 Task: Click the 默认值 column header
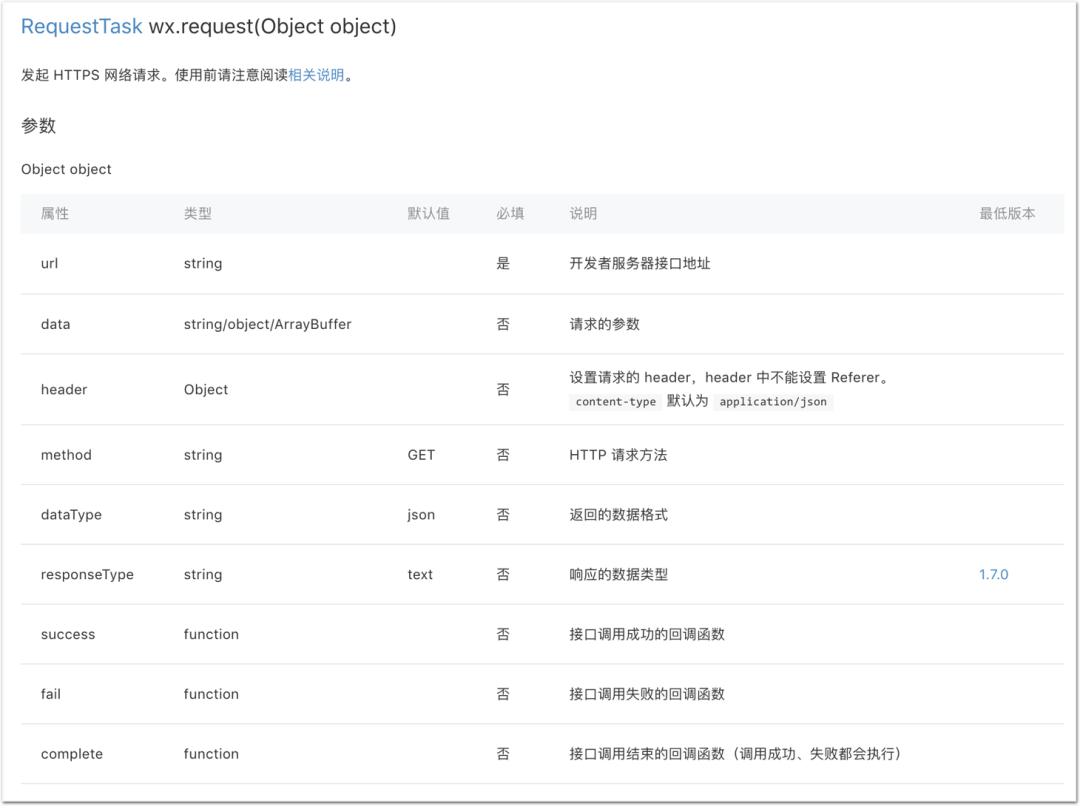point(429,213)
